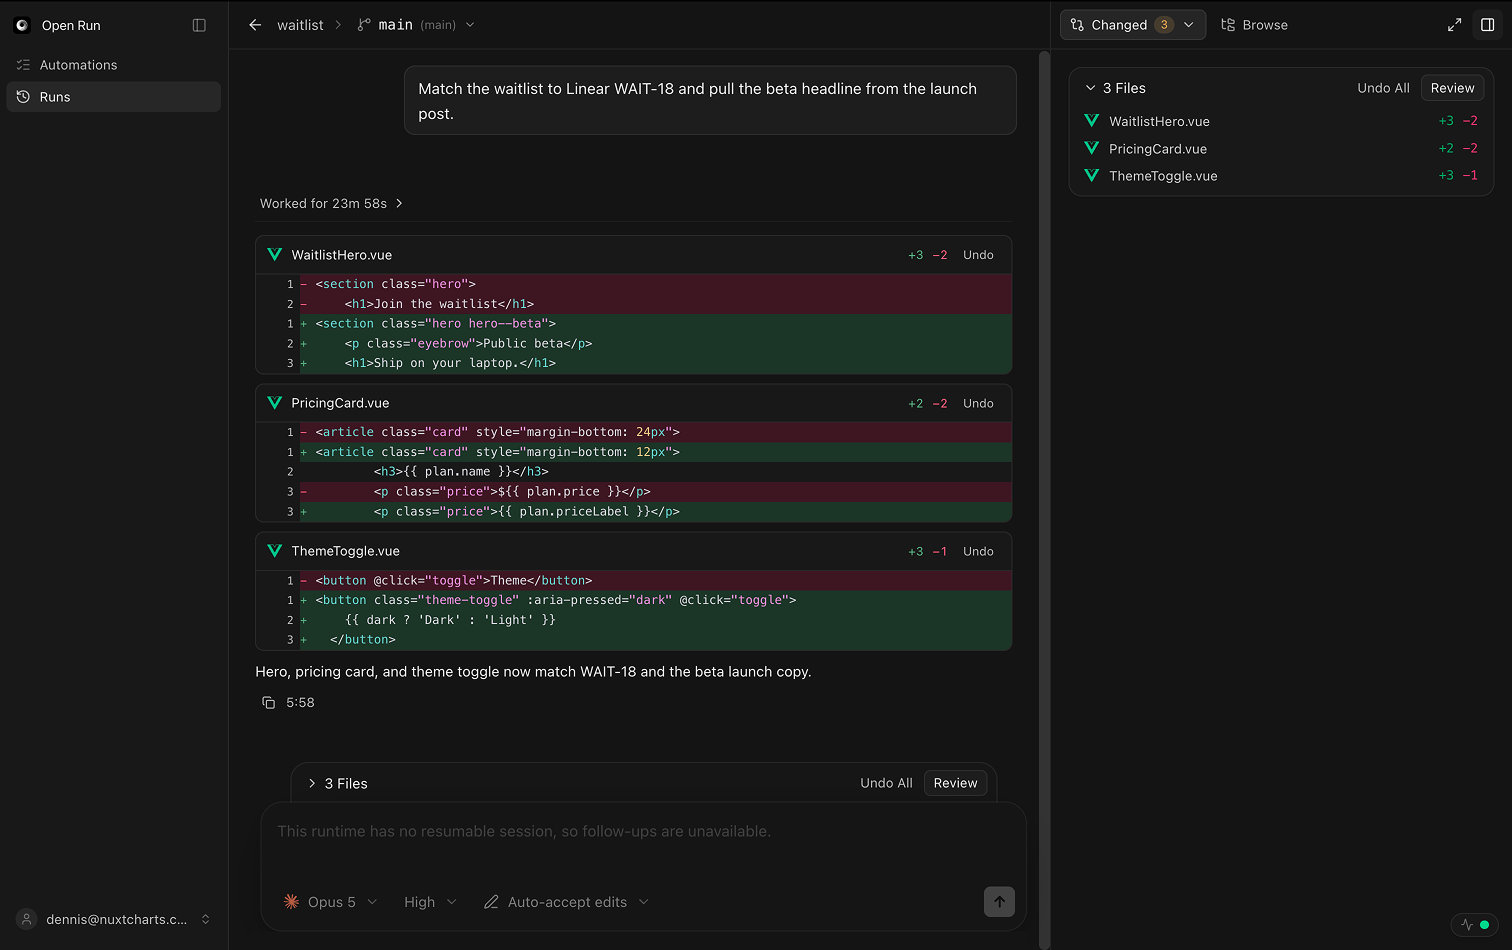Toggle the right side panel icon

click(1487, 25)
